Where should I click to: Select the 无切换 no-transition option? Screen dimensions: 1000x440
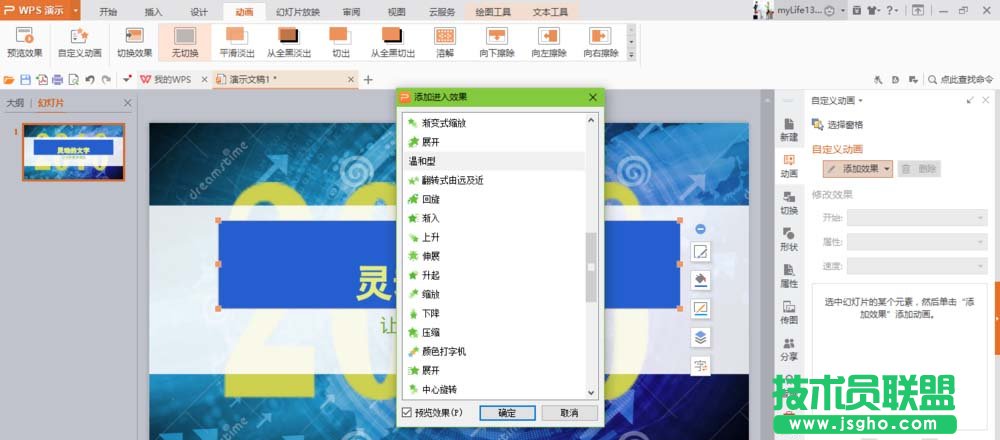184,43
